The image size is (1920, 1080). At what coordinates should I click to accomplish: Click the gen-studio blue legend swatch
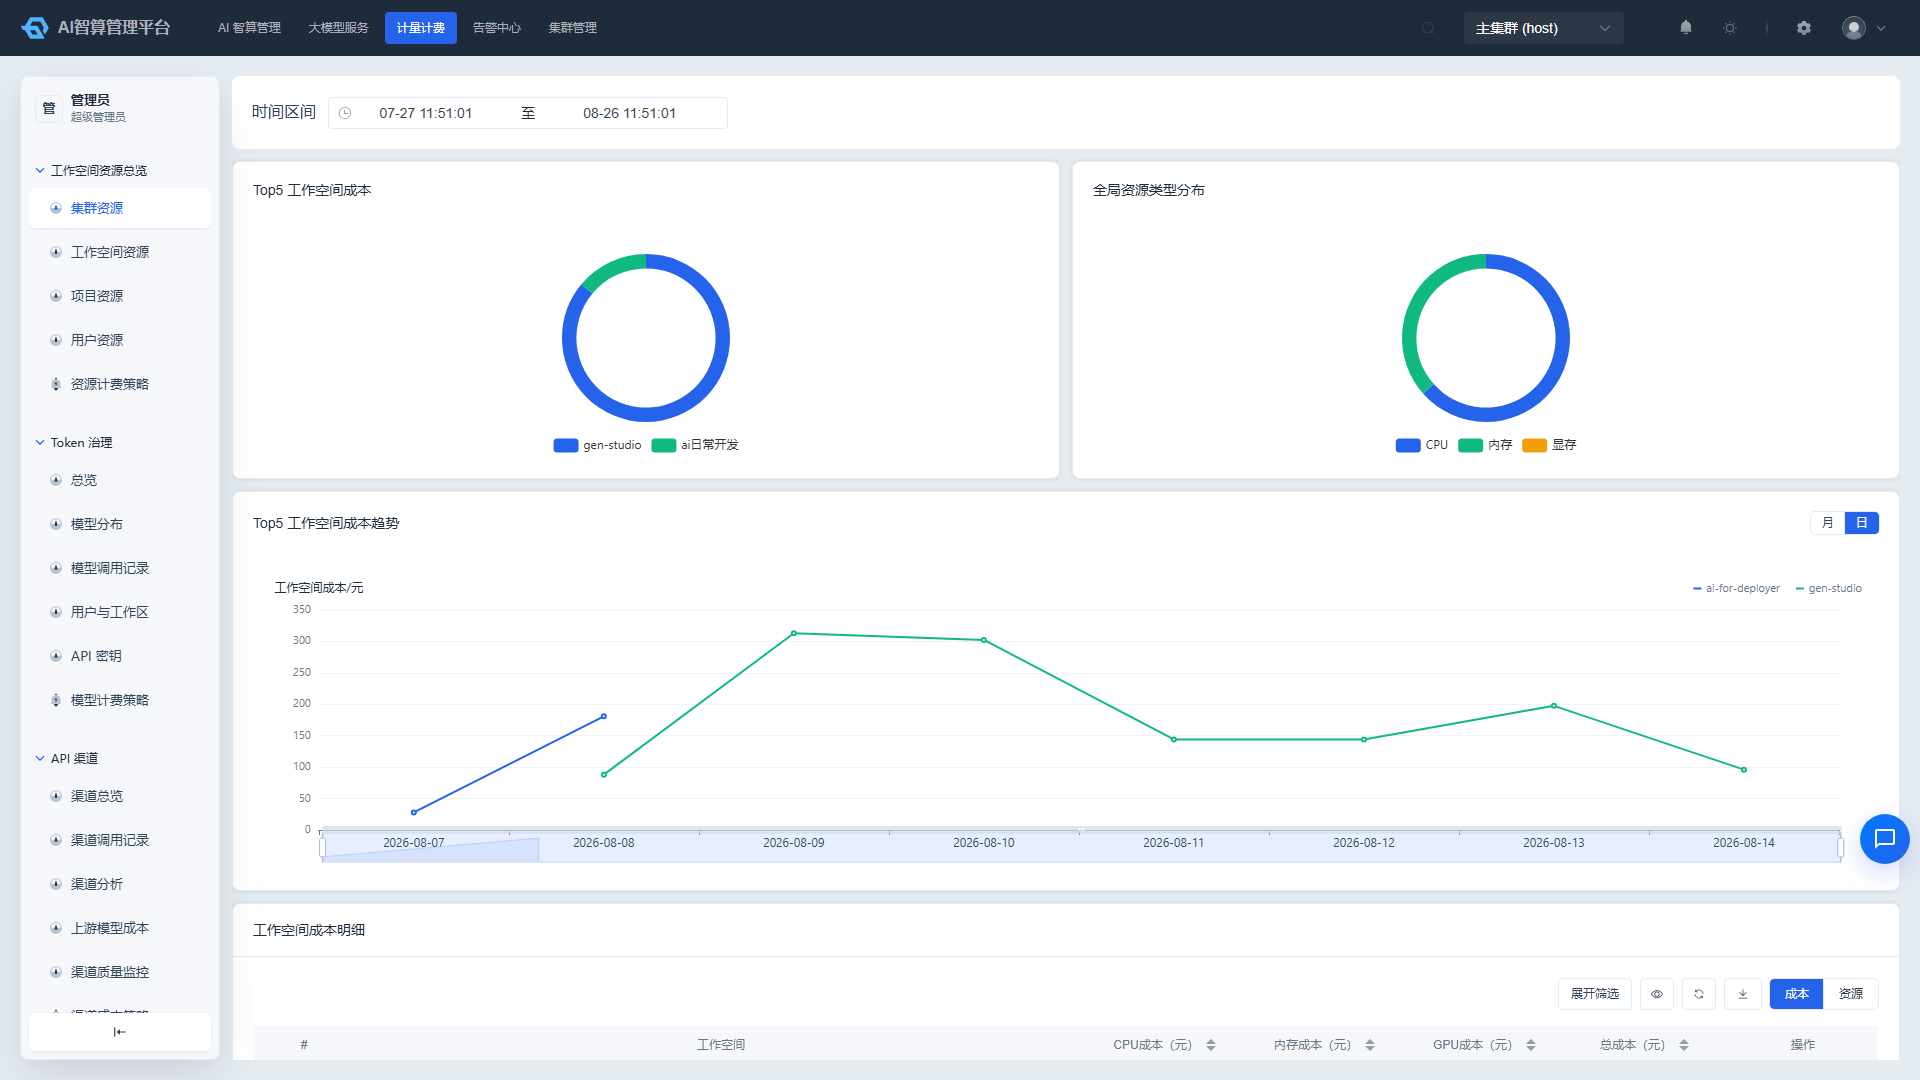click(566, 445)
